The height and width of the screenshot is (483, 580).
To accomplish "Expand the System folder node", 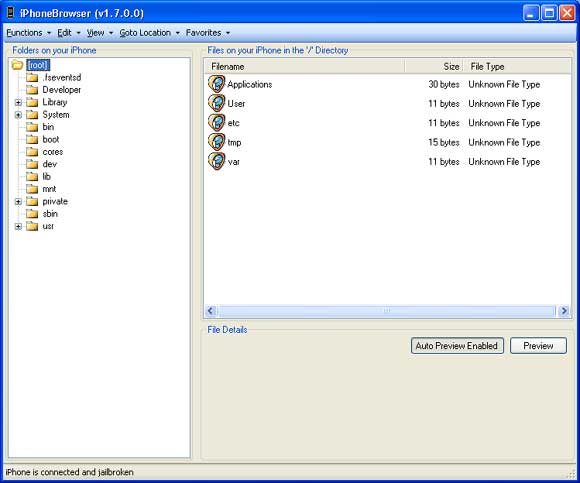I will pos(18,115).
